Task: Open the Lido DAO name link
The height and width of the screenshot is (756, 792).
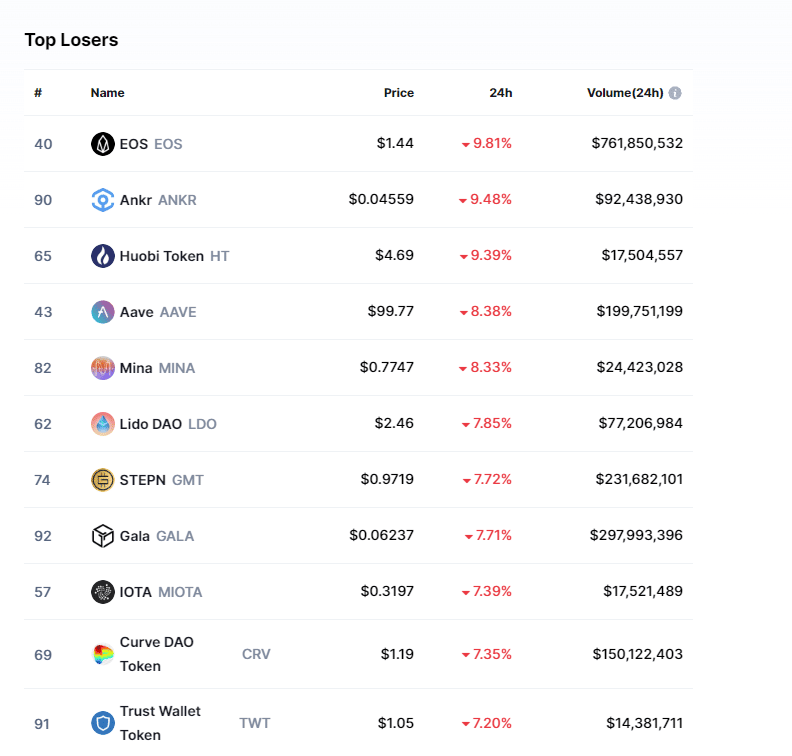Action: click(150, 424)
